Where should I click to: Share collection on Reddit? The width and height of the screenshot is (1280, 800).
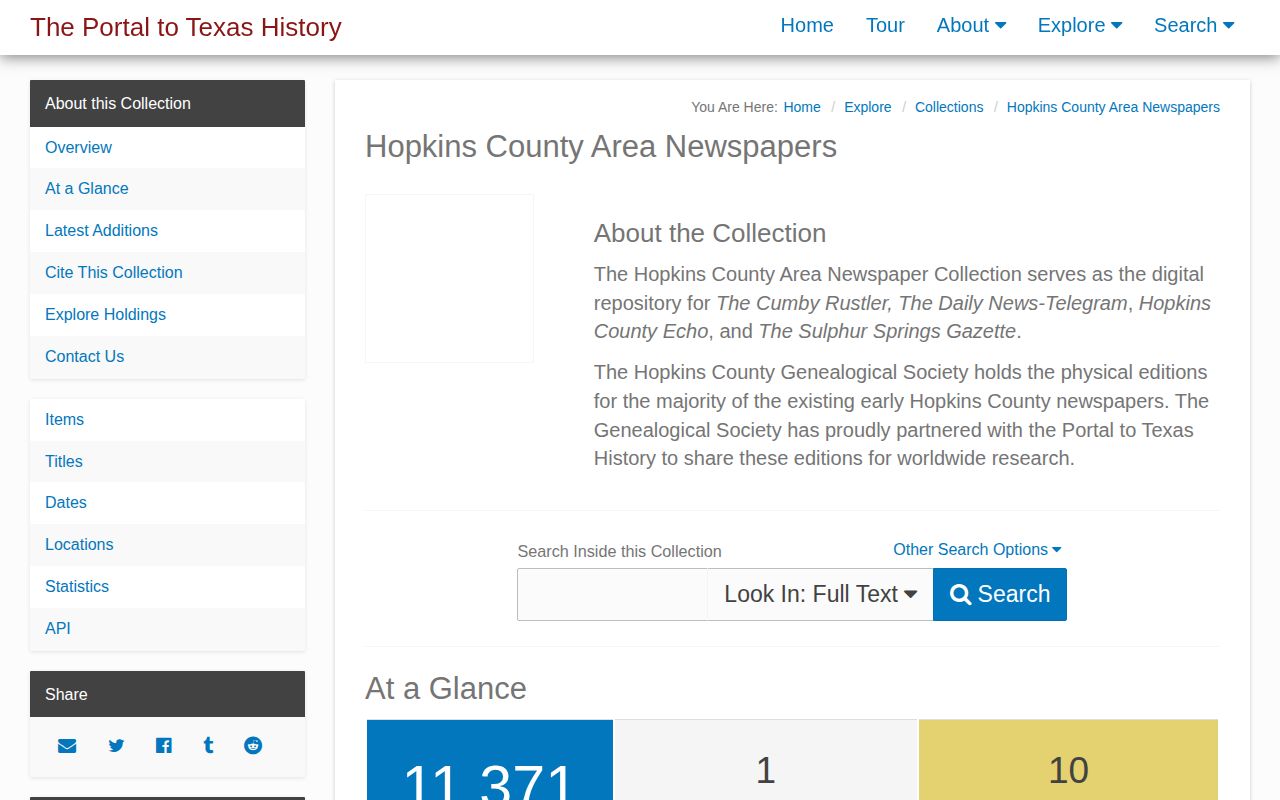253,745
